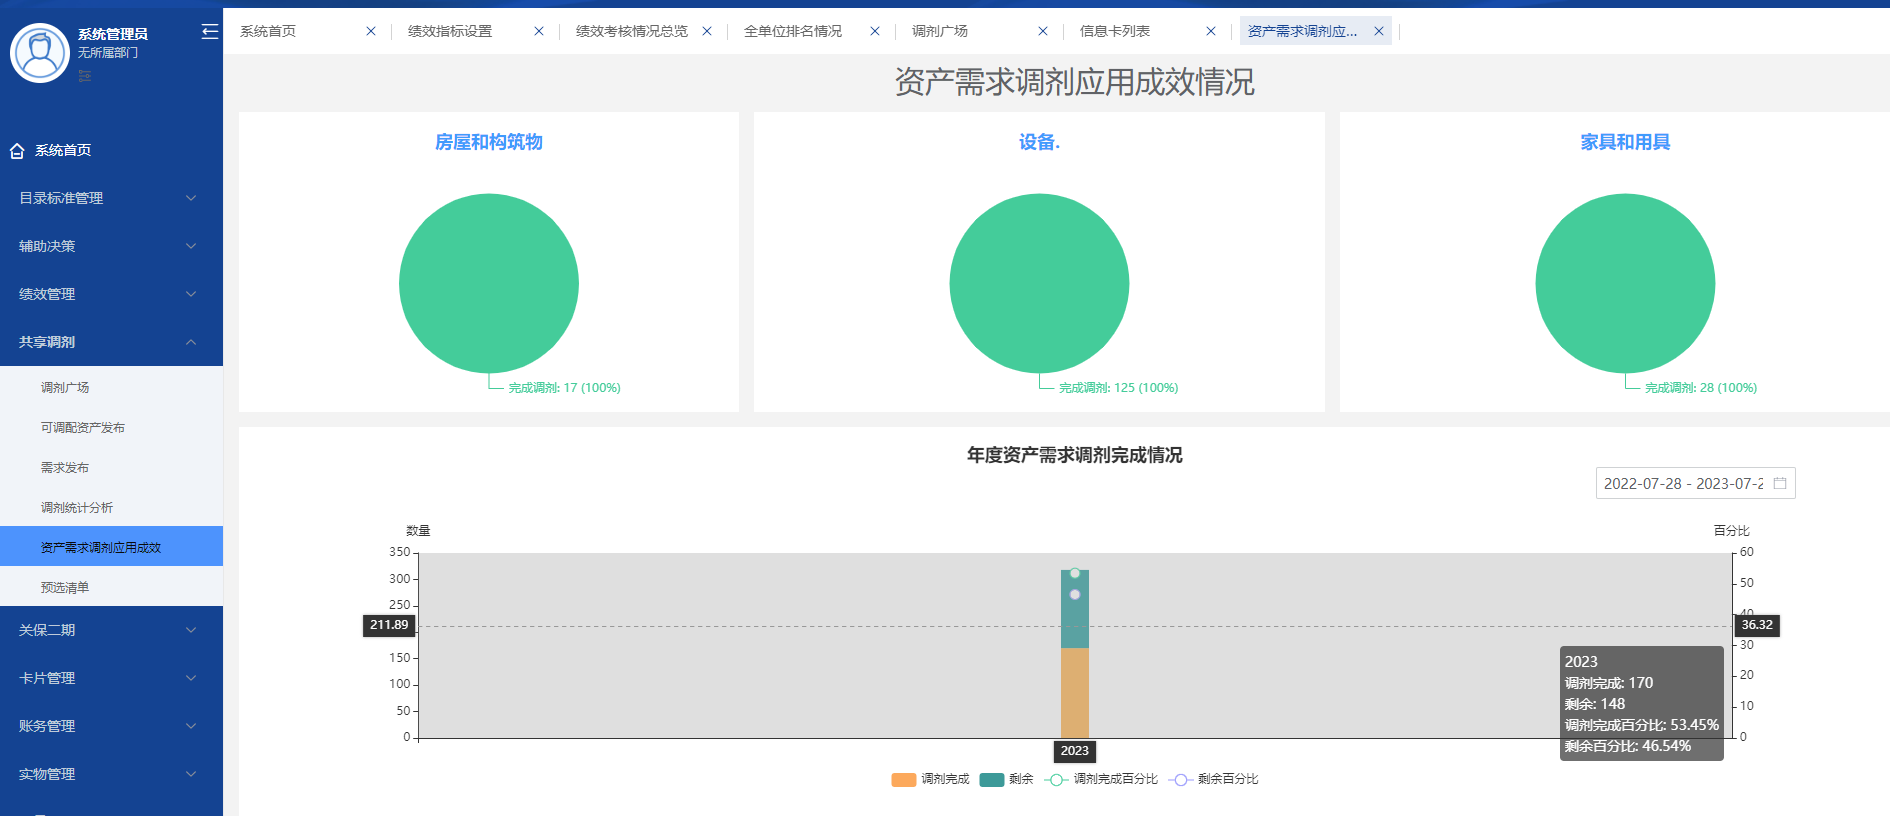Click the 房屋和构筑物 card title
Screen dimensions: 1890x816
(x=489, y=142)
